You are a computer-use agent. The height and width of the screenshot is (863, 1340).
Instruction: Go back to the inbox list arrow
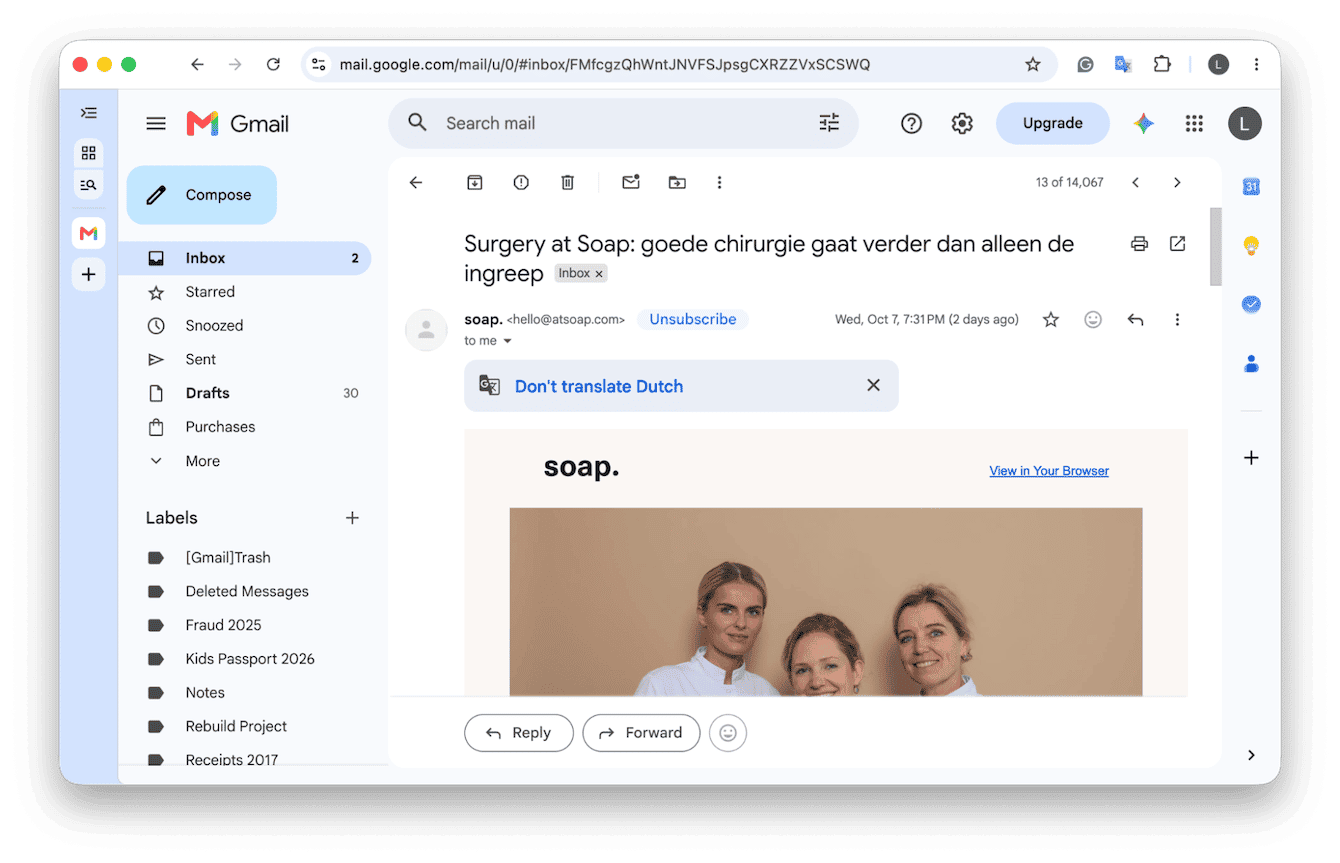[416, 182]
